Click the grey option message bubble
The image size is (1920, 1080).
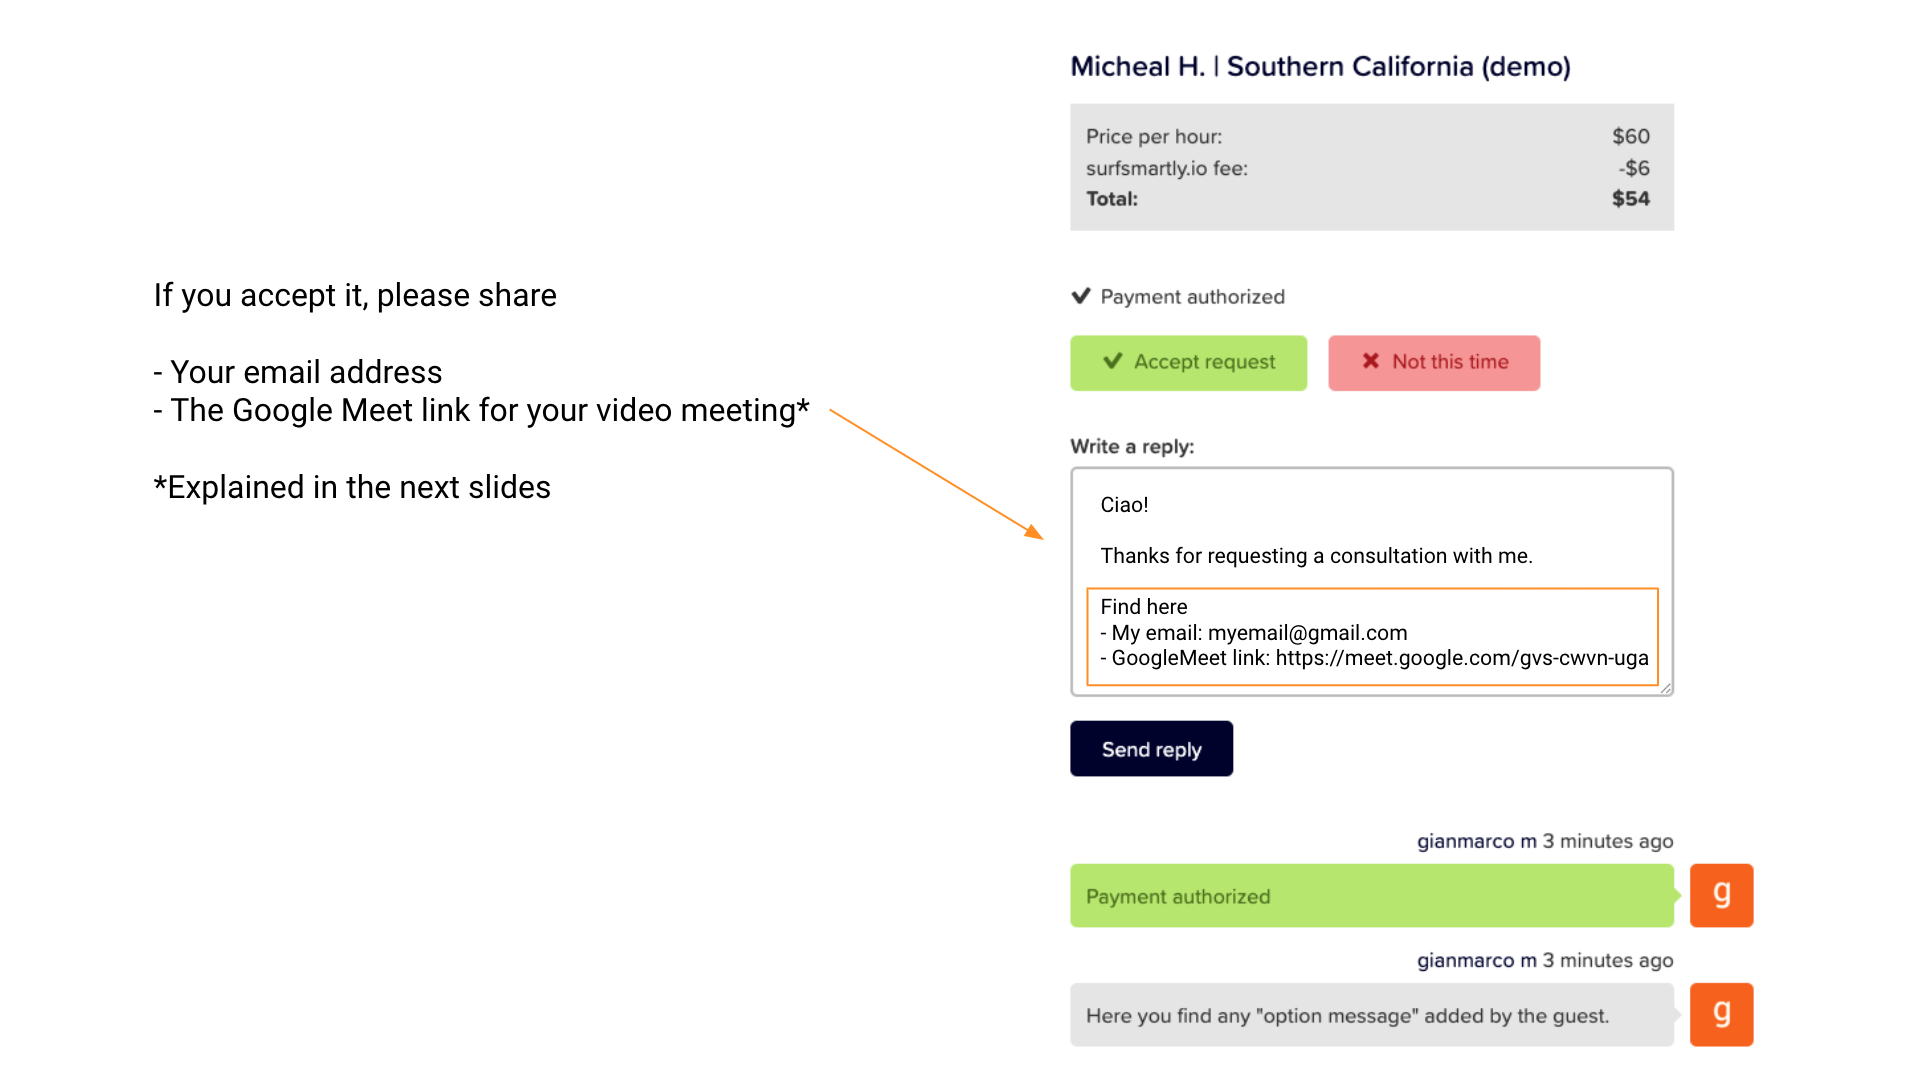[x=1370, y=1015]
